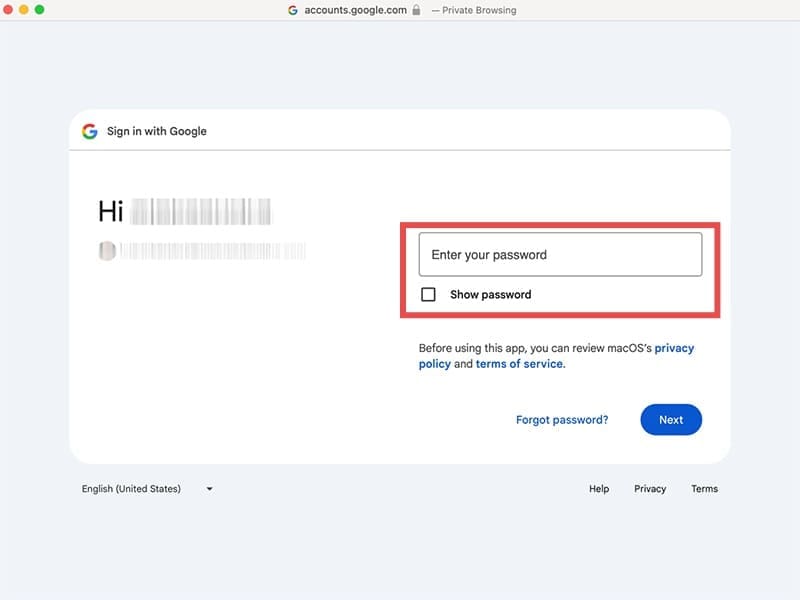
Task: Click the Google G logo beside 'Sign in with Google'
Action: 88,131
